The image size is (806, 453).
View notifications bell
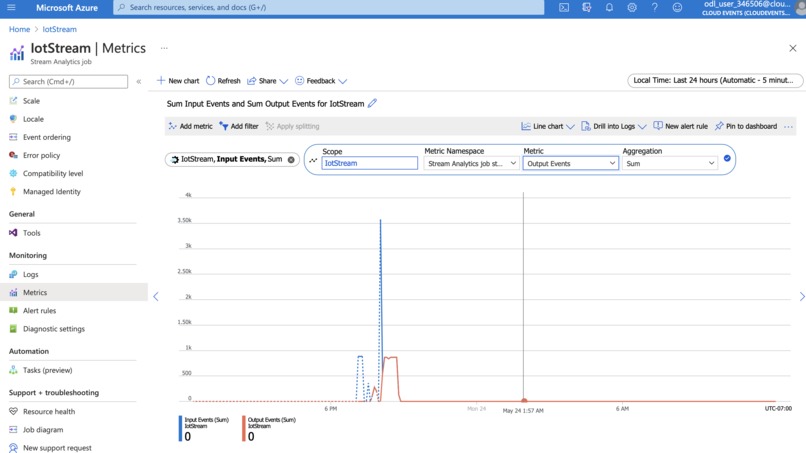click(609, 7)
